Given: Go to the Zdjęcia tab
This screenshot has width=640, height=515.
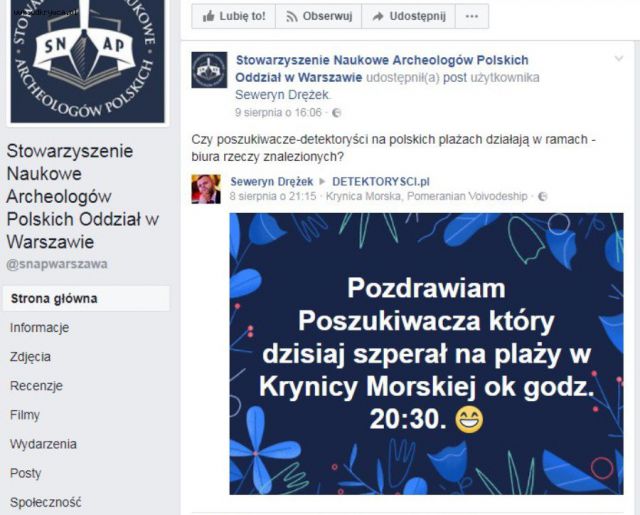Looking at the screenshot, I should 31,357.
